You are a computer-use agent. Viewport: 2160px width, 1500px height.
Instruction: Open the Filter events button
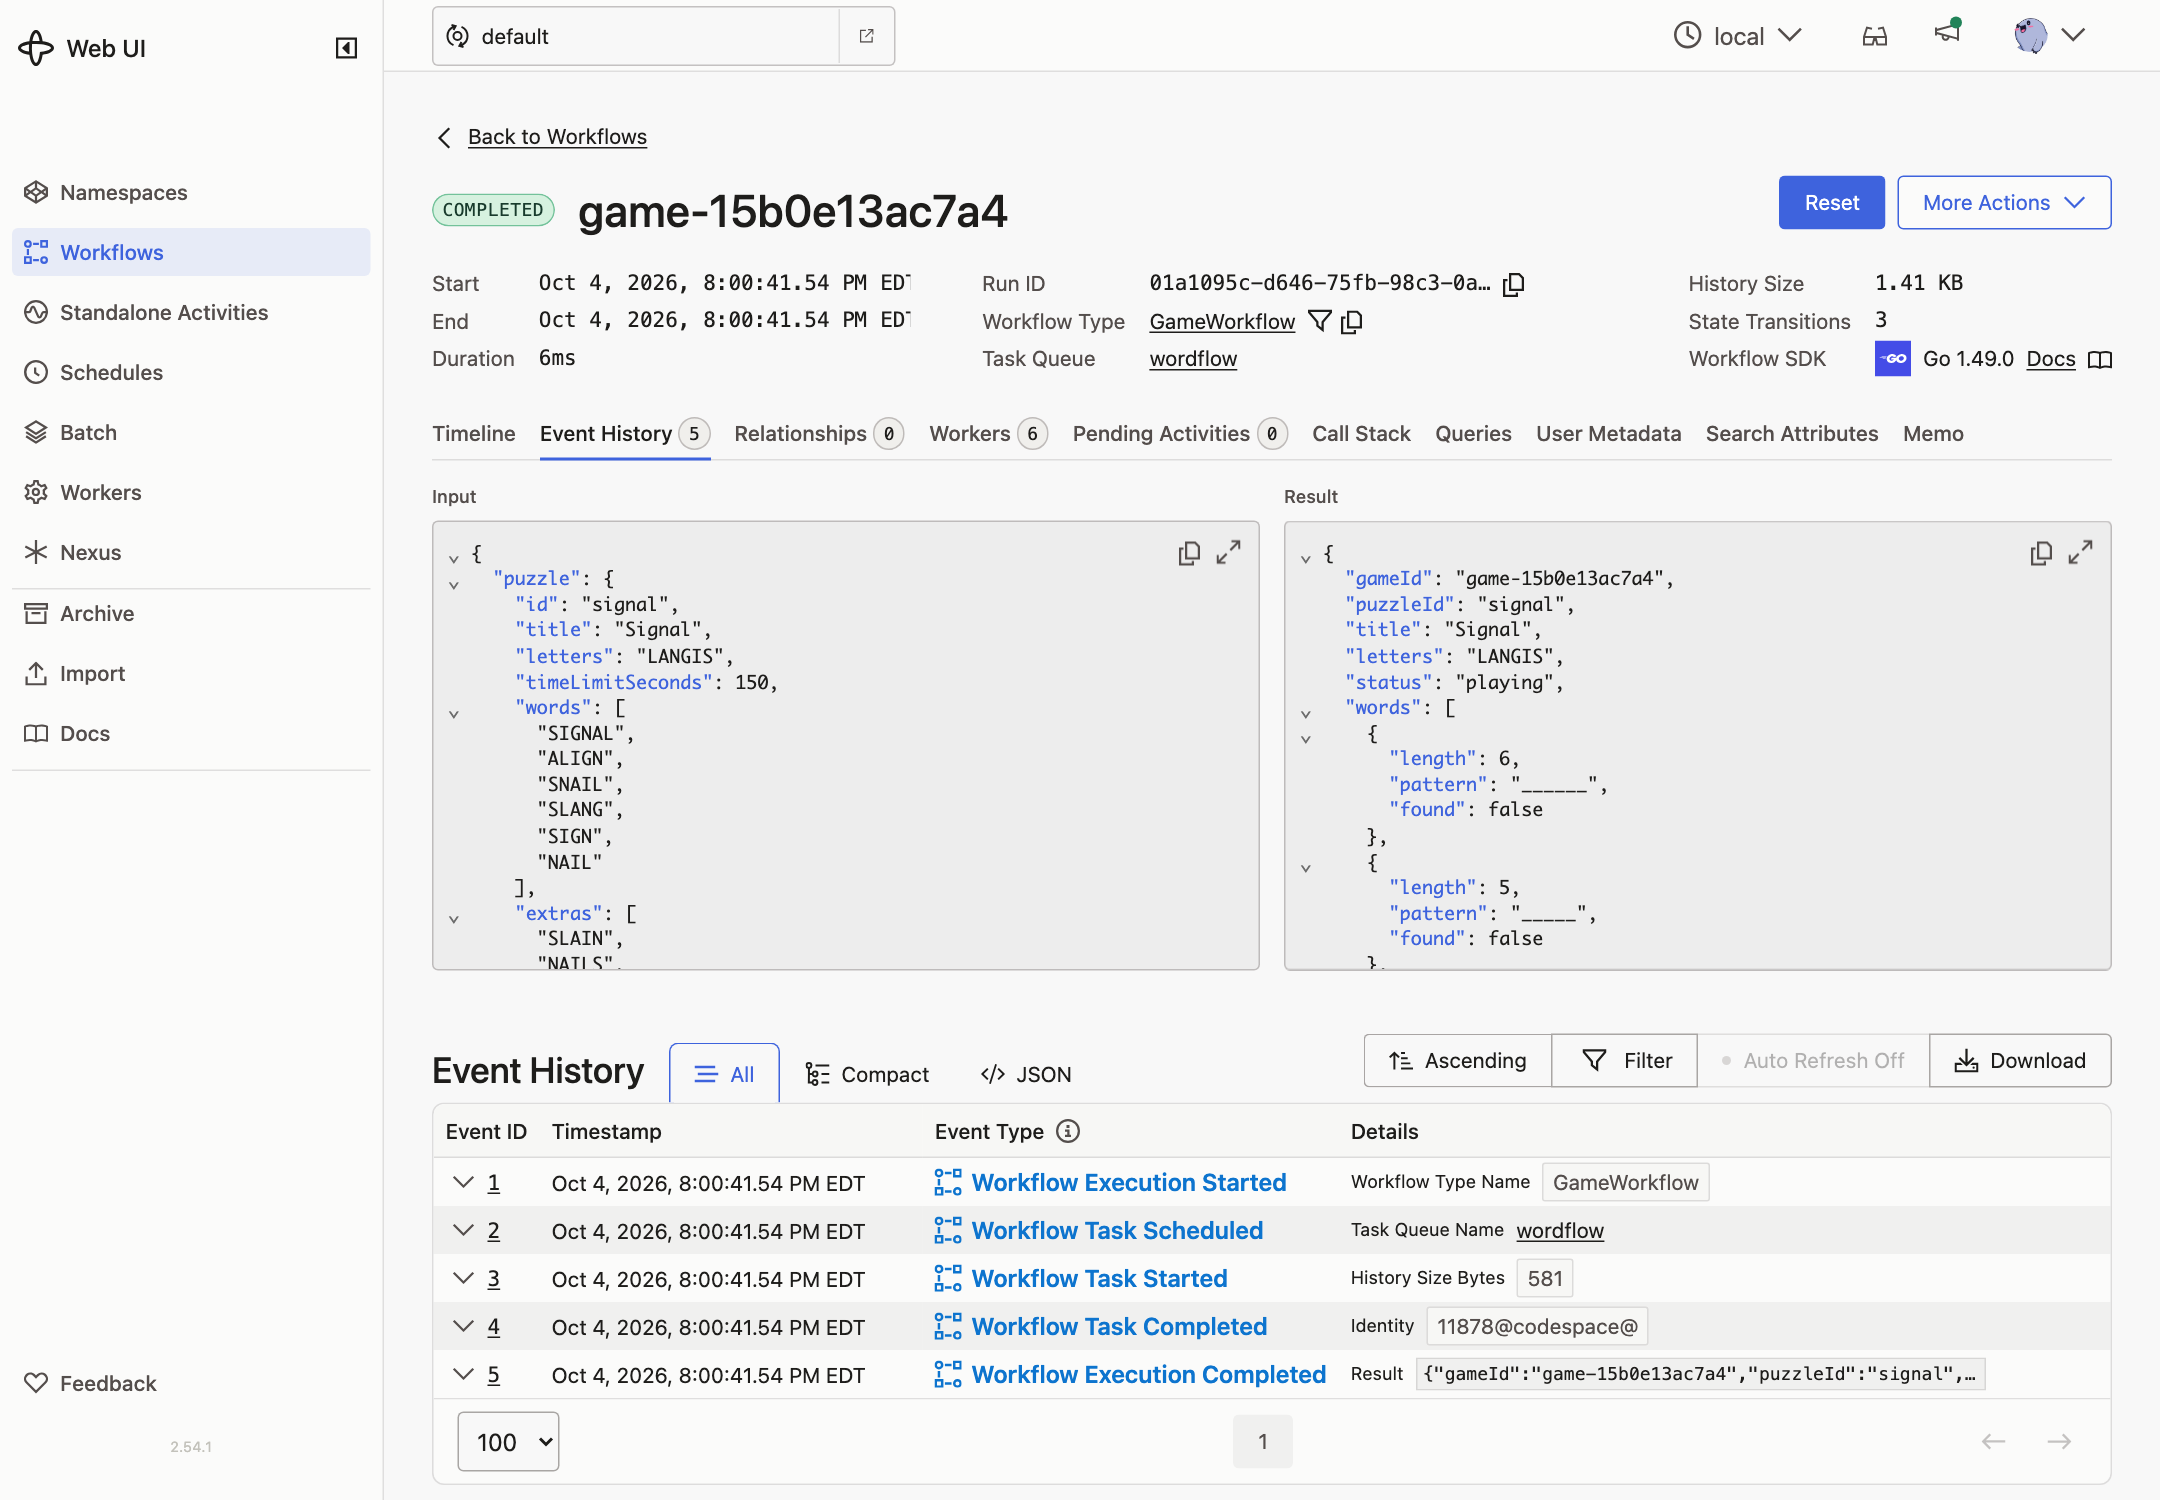[x=1625, y=1060]
